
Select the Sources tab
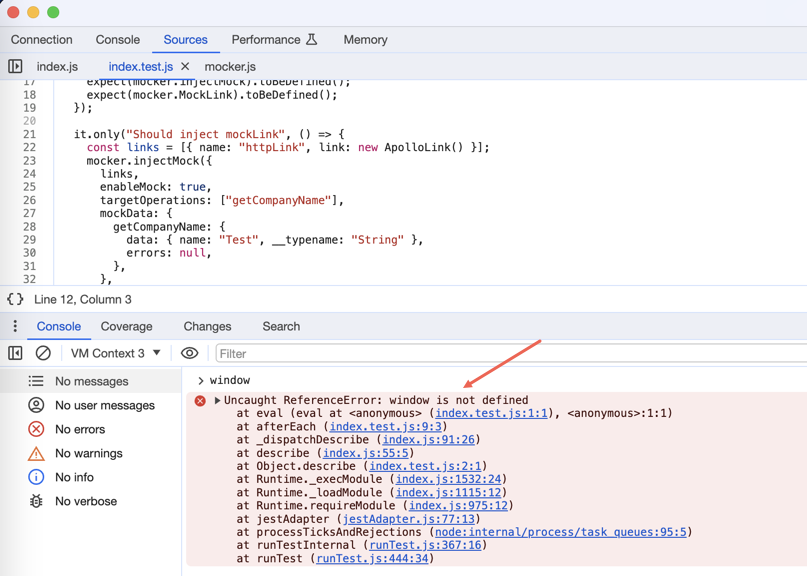[x=185, y=40]
